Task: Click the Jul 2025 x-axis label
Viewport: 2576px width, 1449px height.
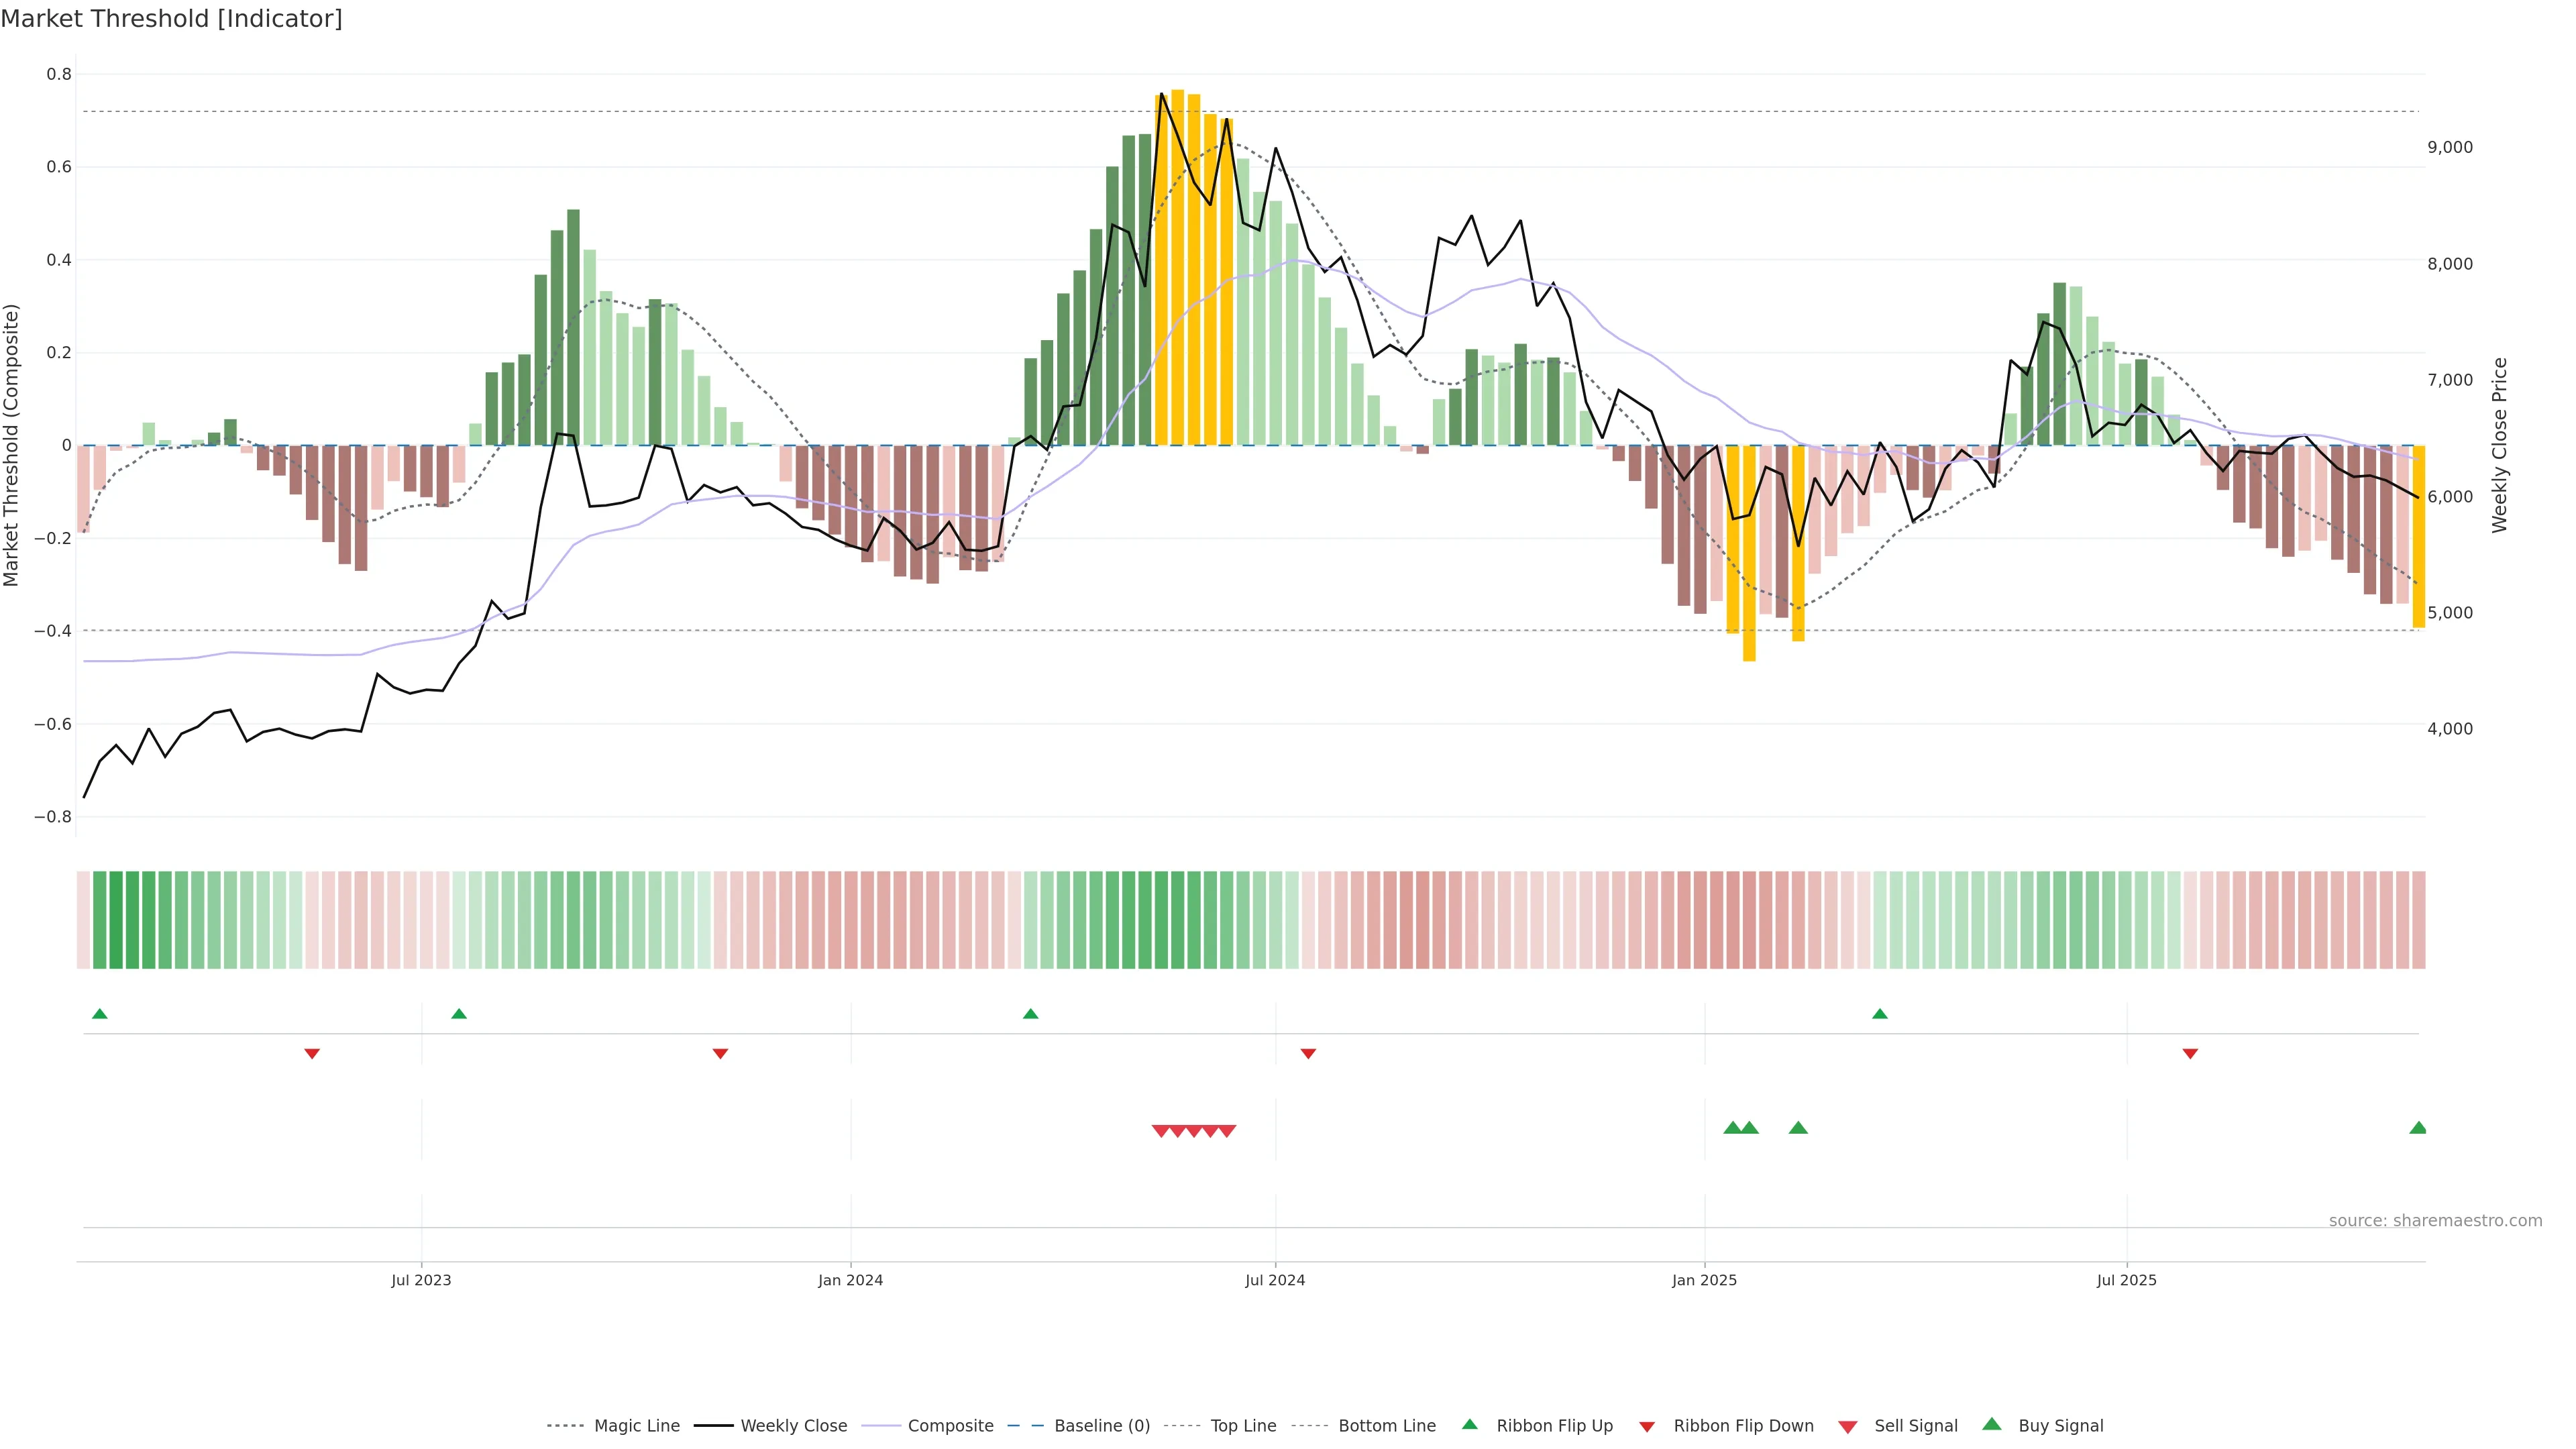Action: 2126,1280
